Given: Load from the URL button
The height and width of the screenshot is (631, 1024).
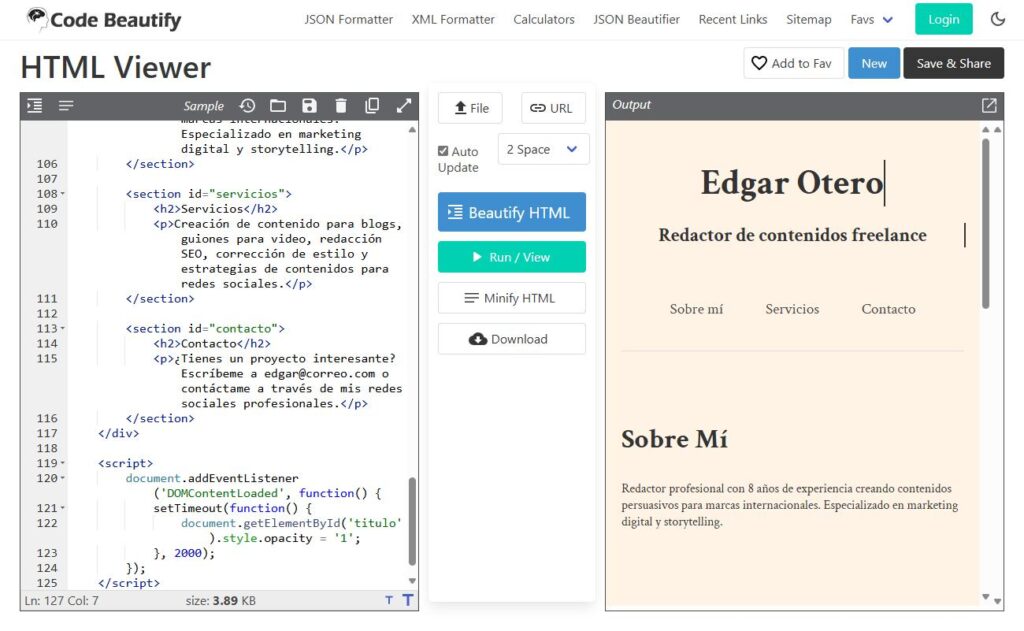Looking at the screenshot, I should tap(553, 108).
